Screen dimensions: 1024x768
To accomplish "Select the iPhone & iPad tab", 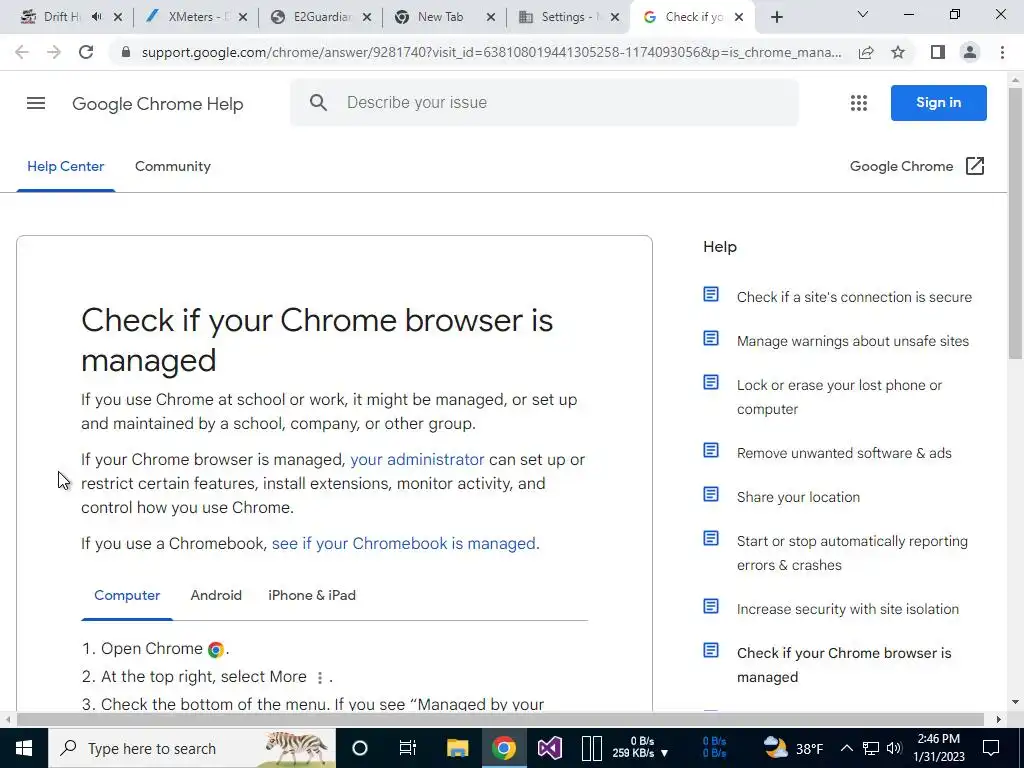I will (x=312, y=596).
